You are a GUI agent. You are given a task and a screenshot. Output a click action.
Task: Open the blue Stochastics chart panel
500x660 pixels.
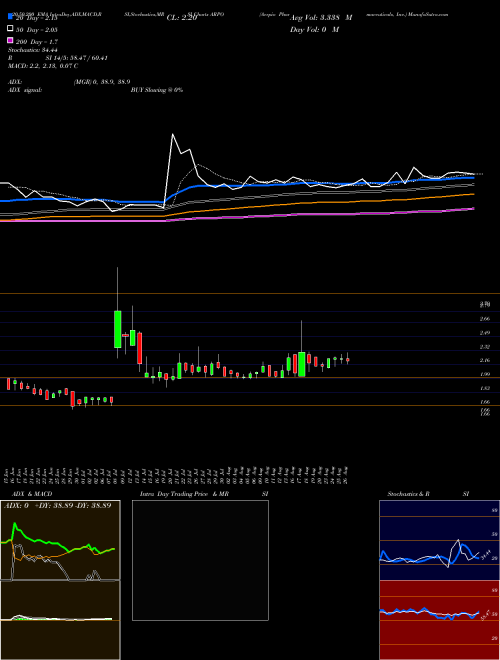coord(439,540)
